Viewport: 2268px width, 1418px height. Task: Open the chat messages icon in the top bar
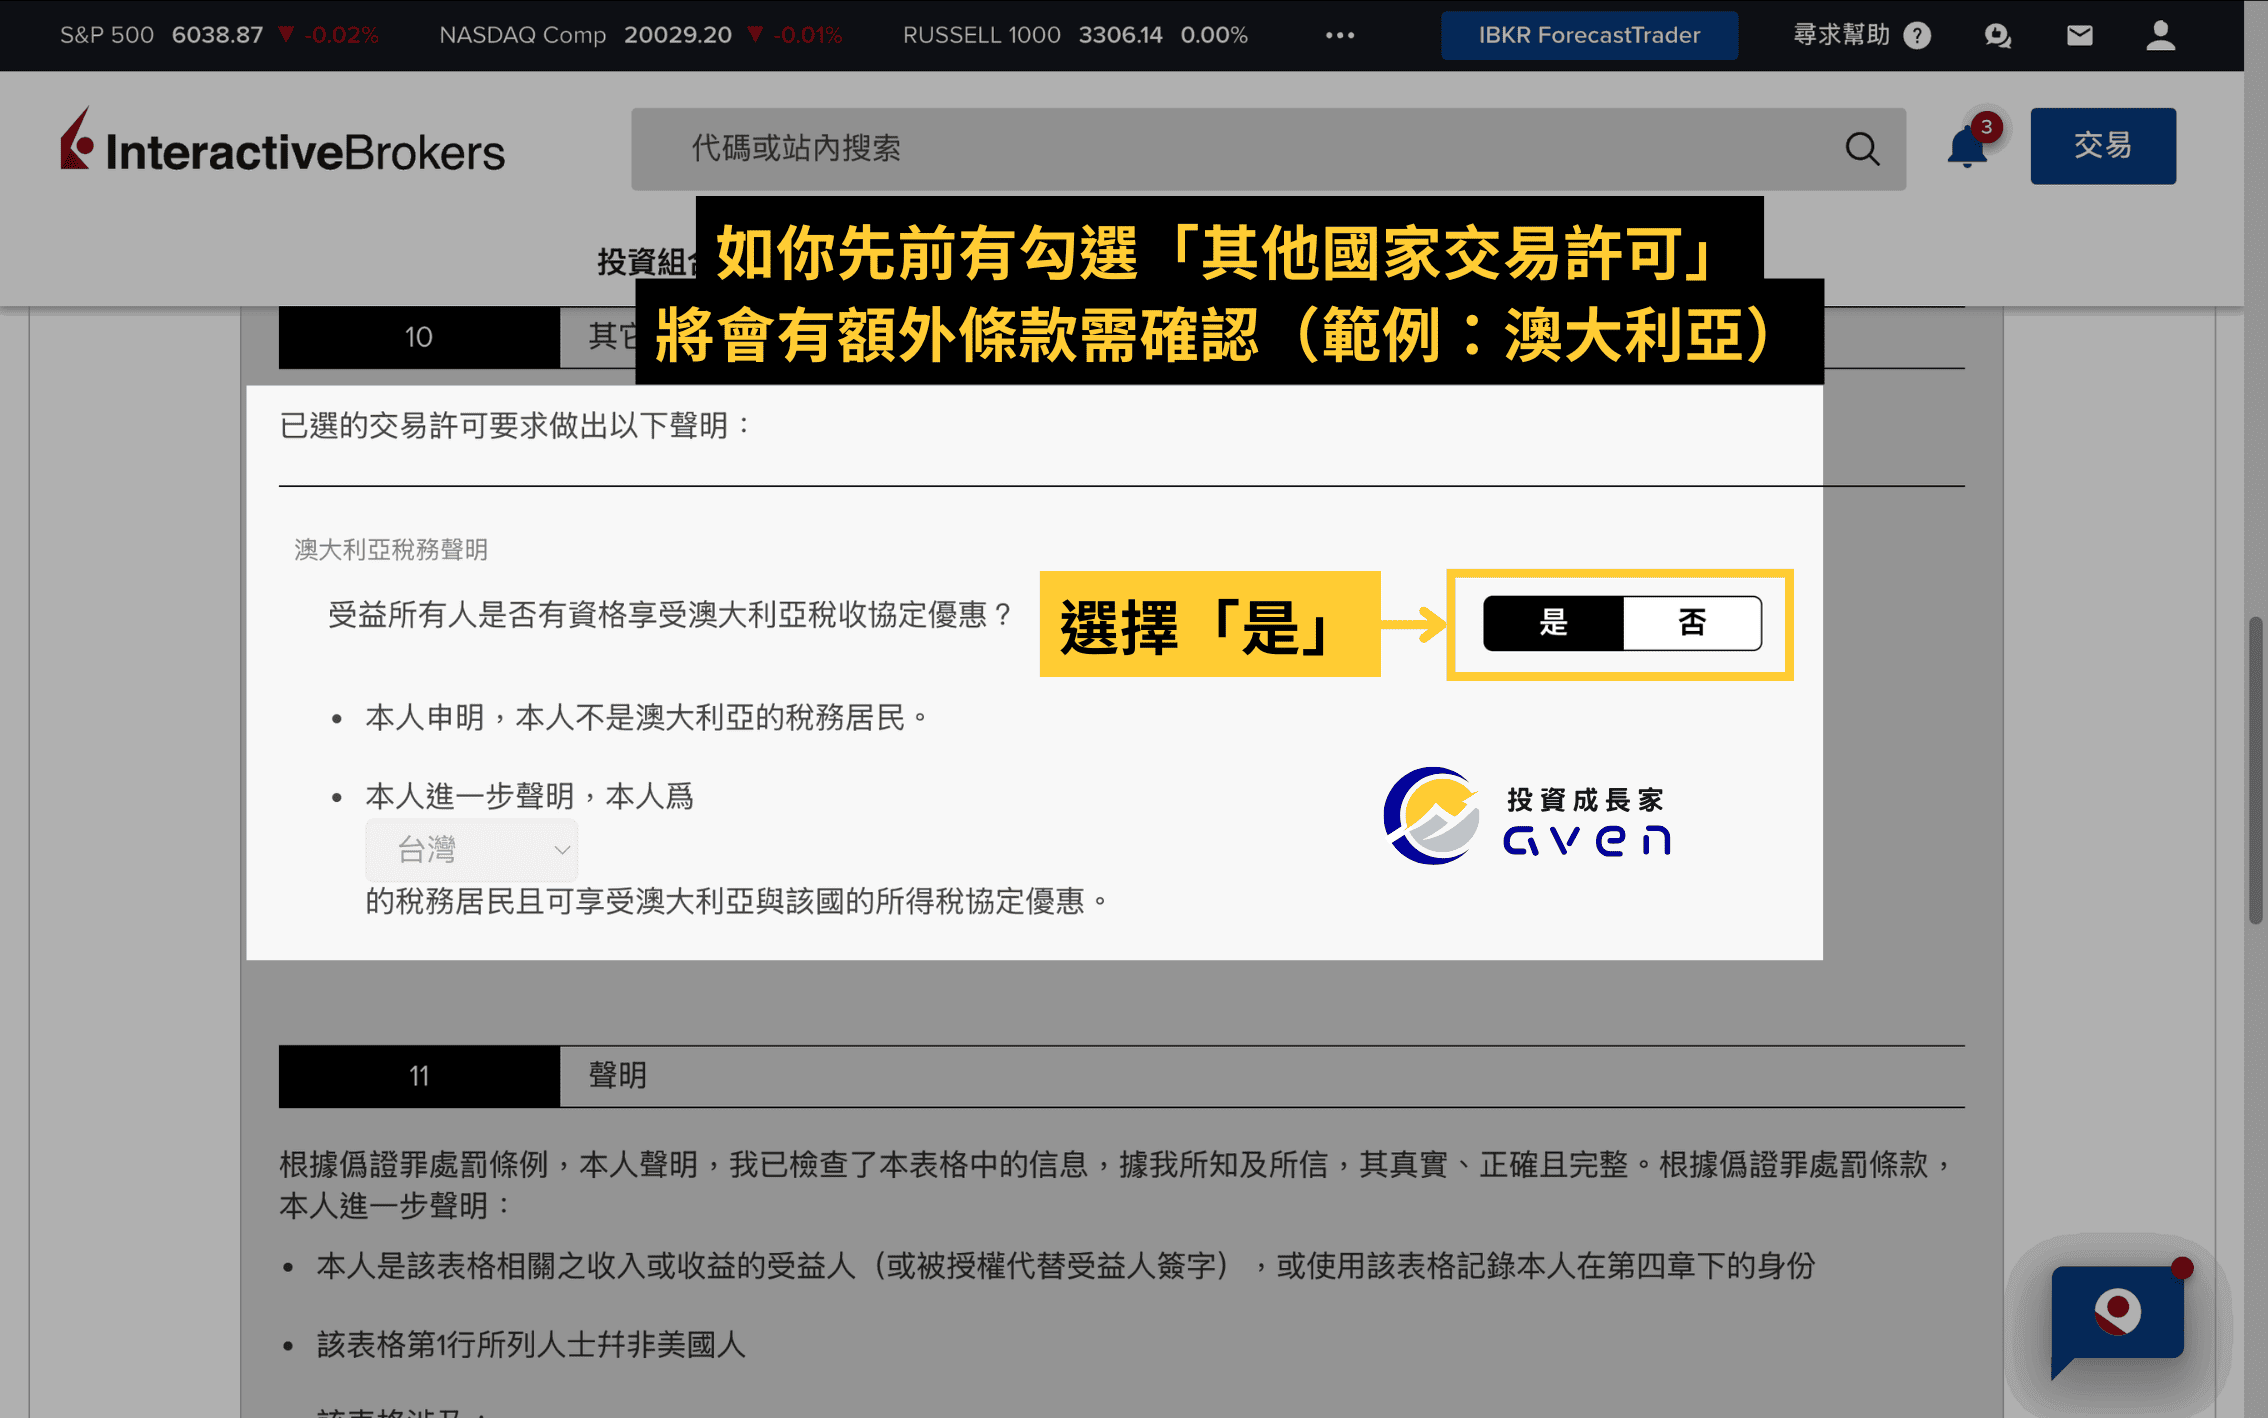1997,35
